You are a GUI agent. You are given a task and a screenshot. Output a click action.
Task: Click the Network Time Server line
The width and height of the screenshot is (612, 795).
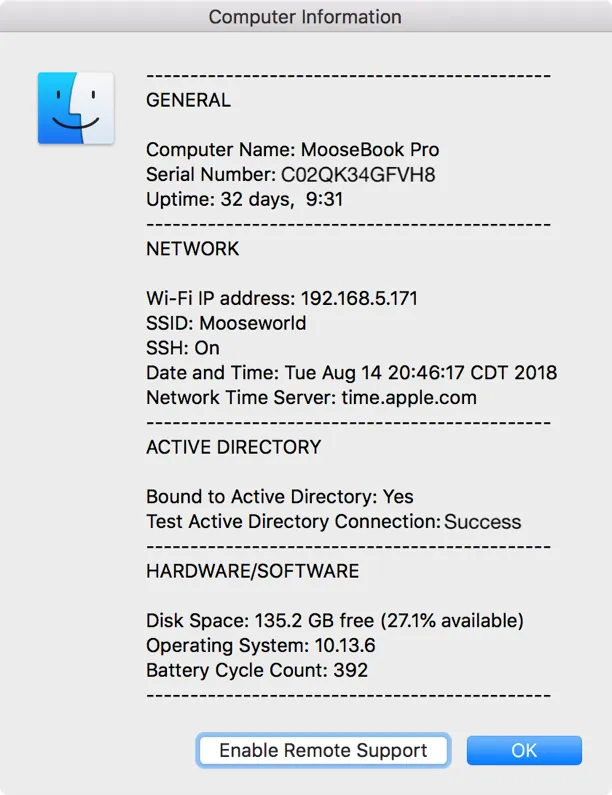click(311, 397)
